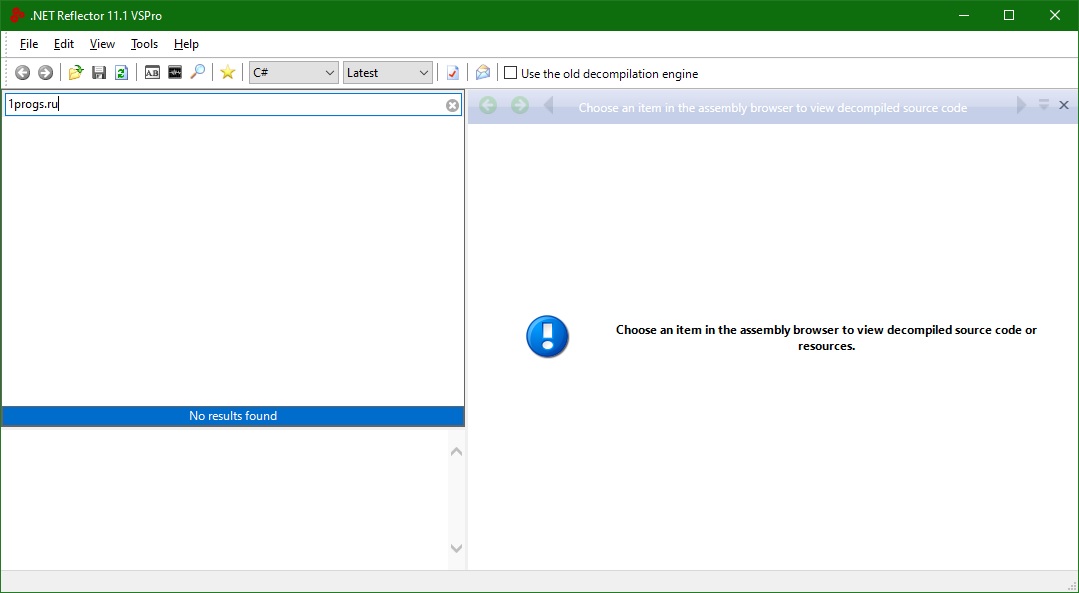1079x593 pixels.
Task: Open the Help menu
Action: (186, 44)
